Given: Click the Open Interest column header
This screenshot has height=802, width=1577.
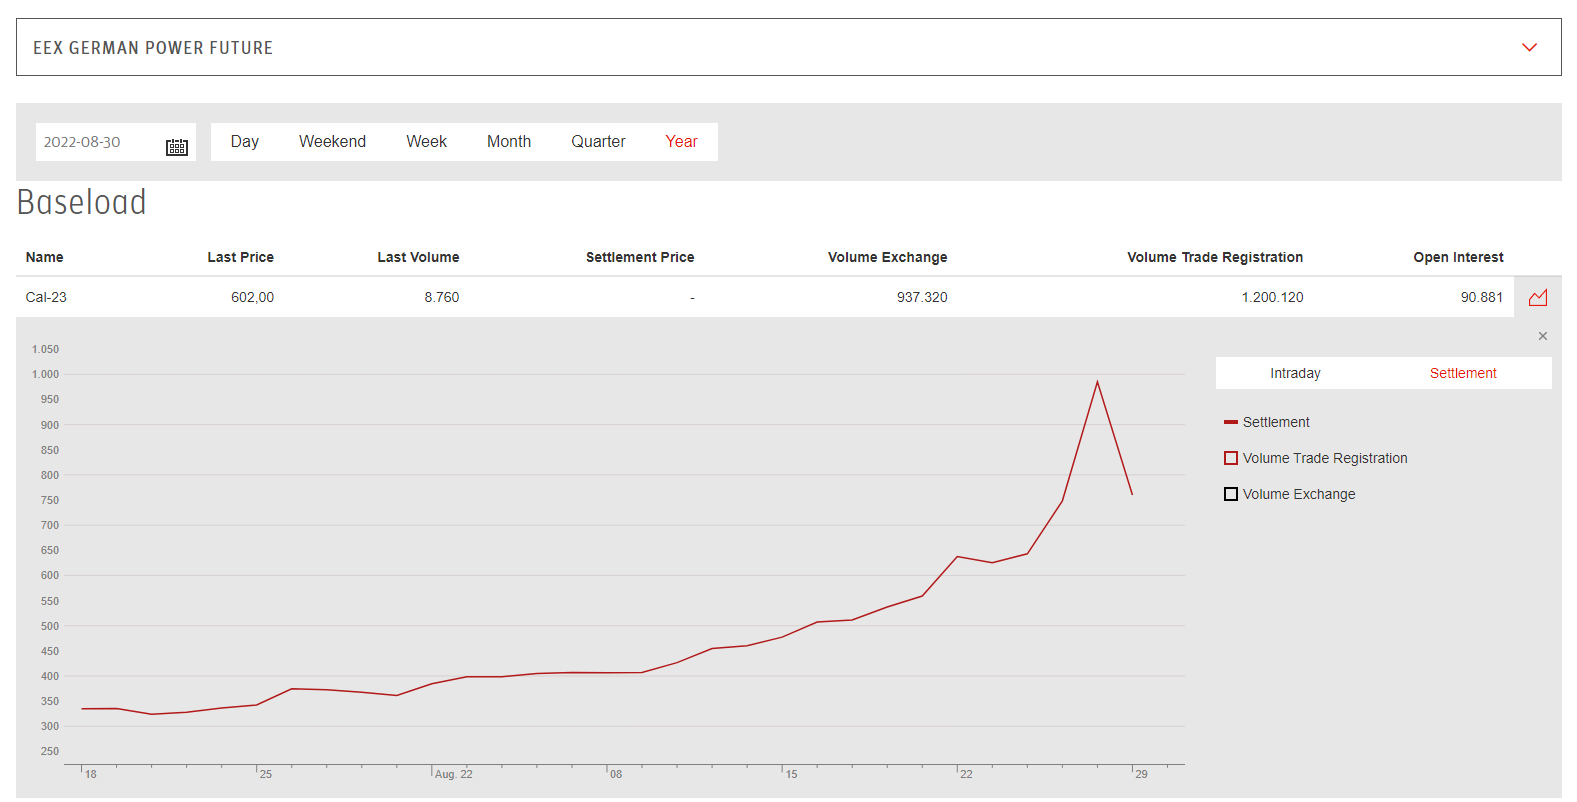Looking at the screenshot, I should pos(1457,257).
